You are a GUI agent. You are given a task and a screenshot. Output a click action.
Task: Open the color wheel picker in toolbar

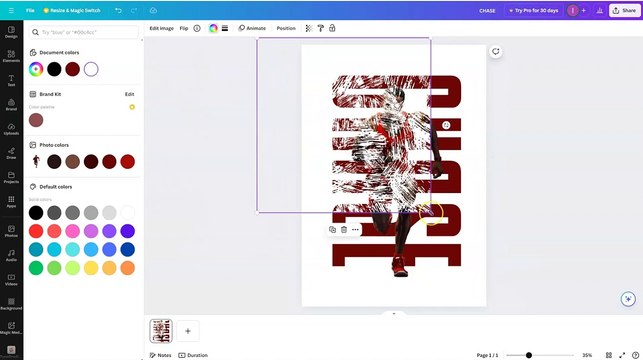tap(213, 28)
